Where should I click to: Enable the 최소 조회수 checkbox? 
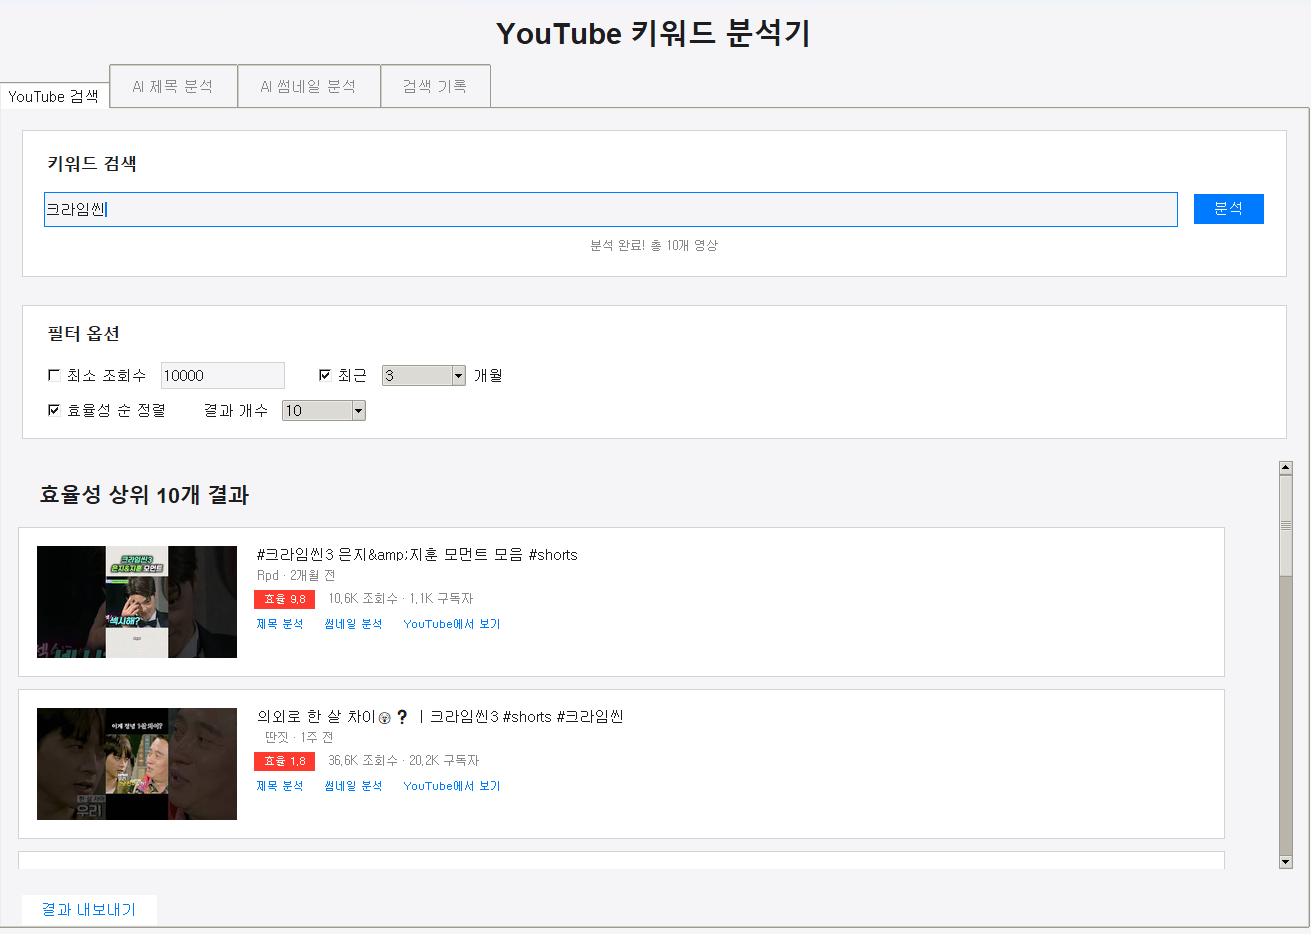point(54,375)
